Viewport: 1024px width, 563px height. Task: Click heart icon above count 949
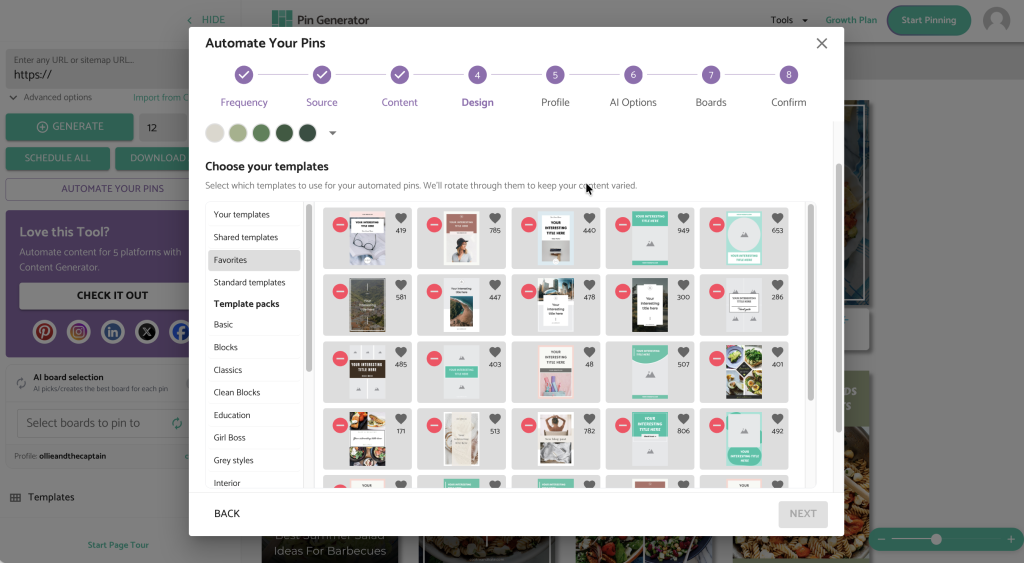tap(683, 218)
